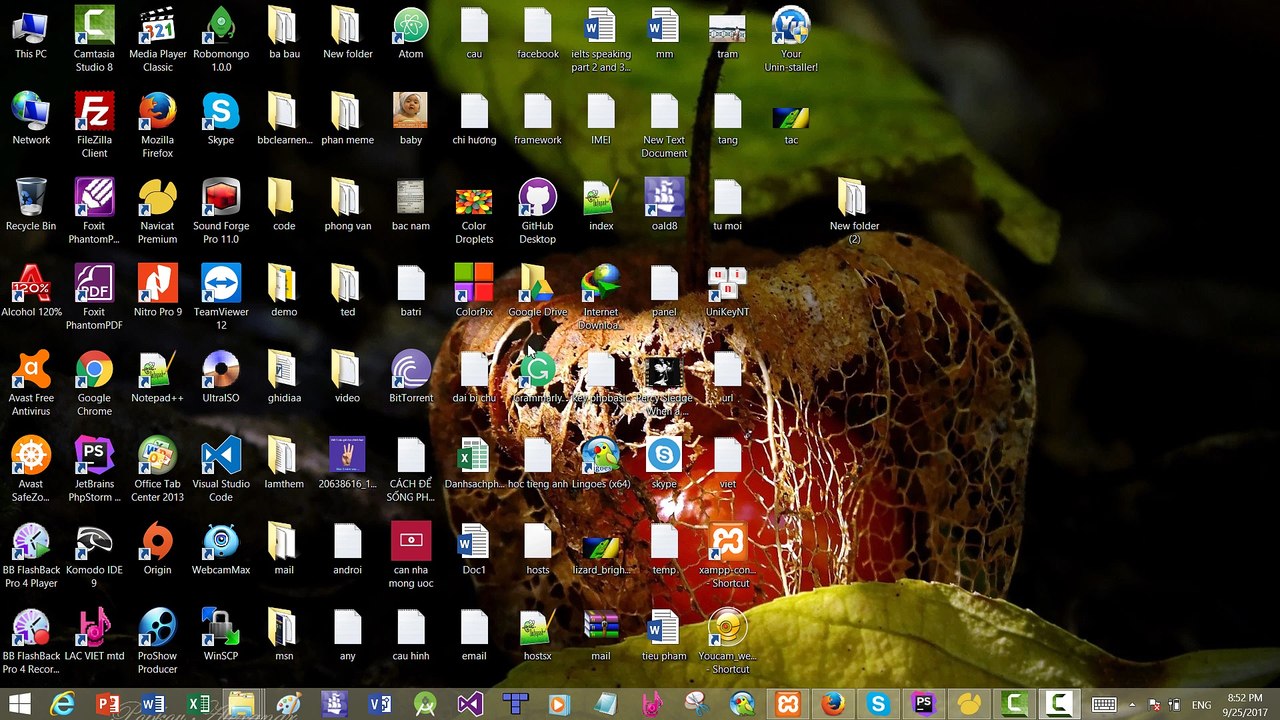
Task: Open the This PC desktop icon
Action: point(31,33)
